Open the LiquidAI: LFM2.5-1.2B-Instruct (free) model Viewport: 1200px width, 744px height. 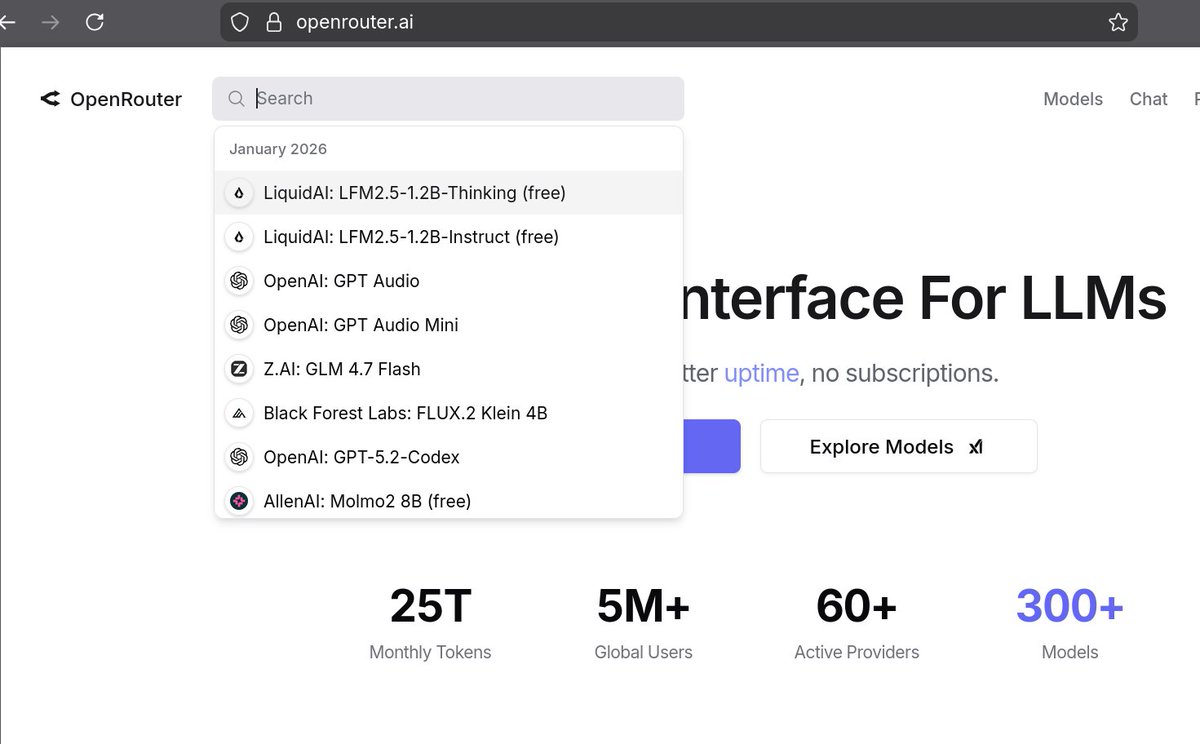[x=410, y=237]
